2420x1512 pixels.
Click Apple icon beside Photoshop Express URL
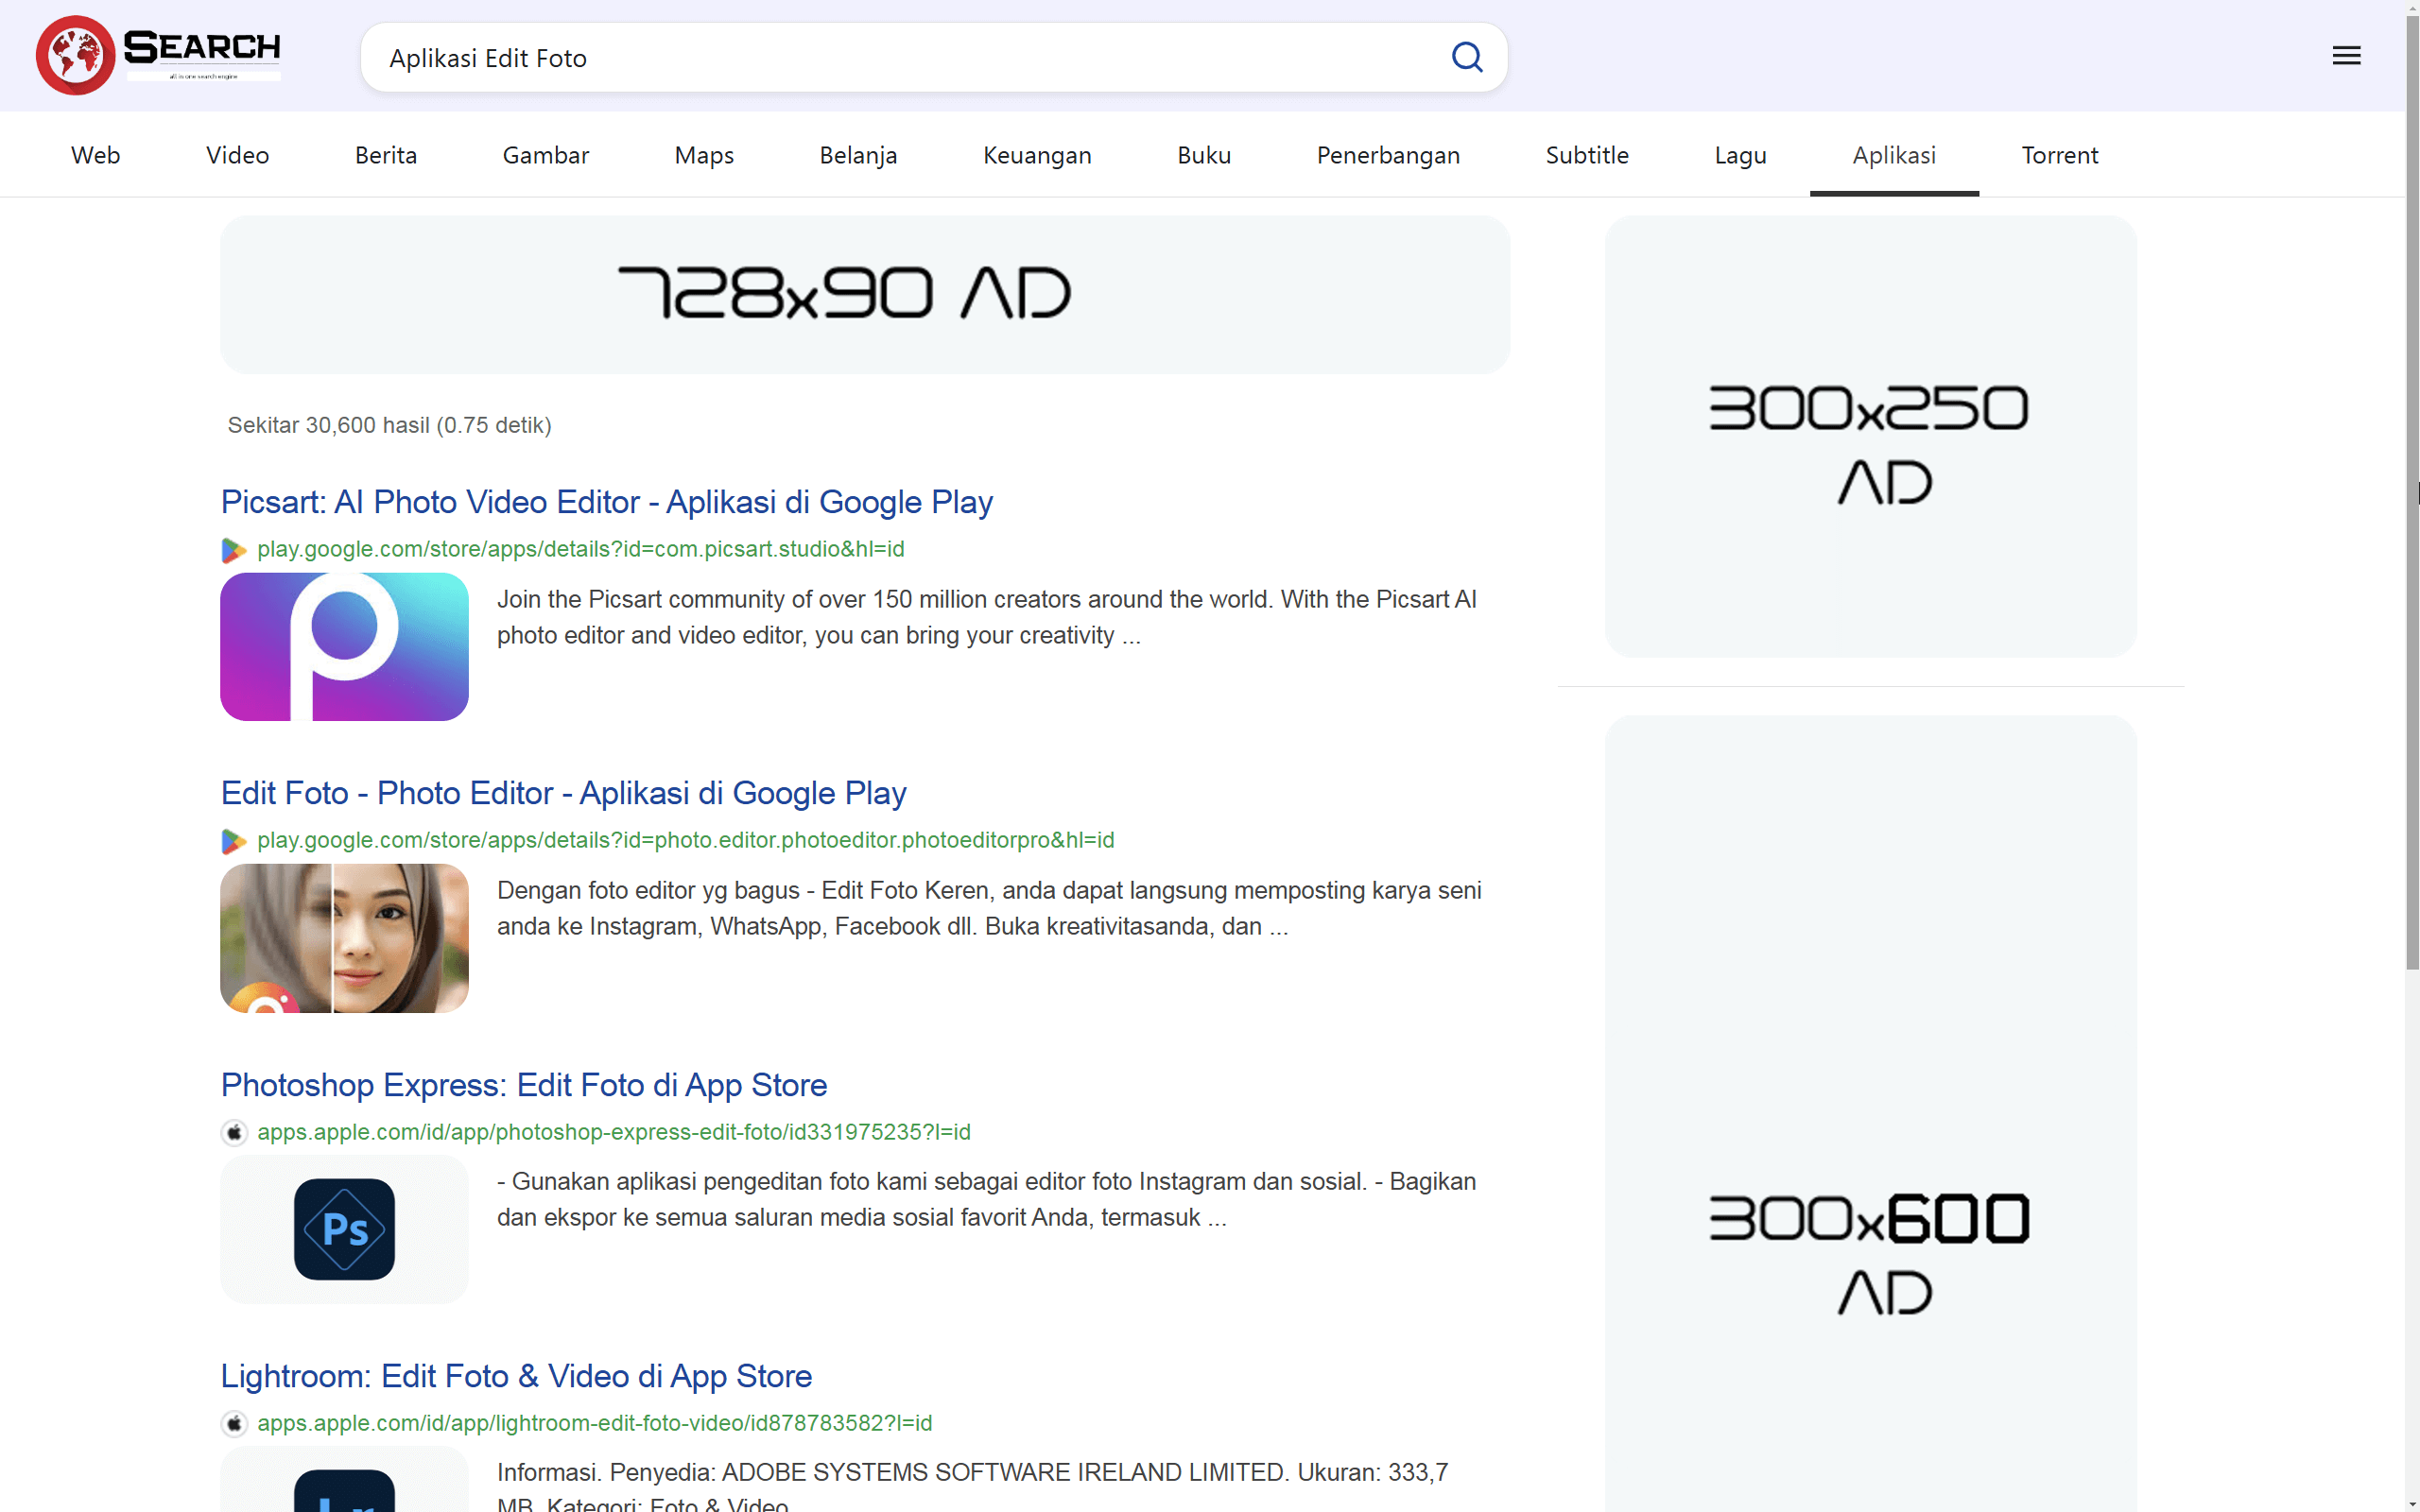click(234, 1132)
